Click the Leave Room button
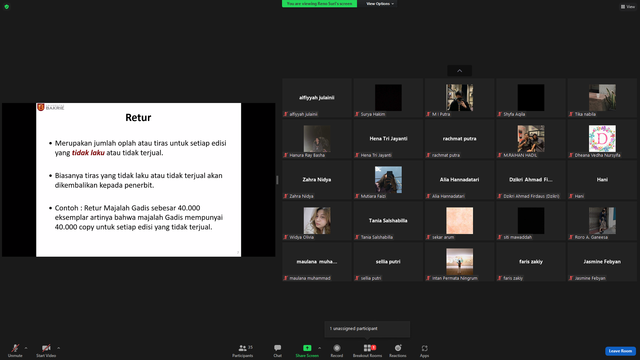Image resolution: width=640 pixels, height=360 pixels. point(620,351)
